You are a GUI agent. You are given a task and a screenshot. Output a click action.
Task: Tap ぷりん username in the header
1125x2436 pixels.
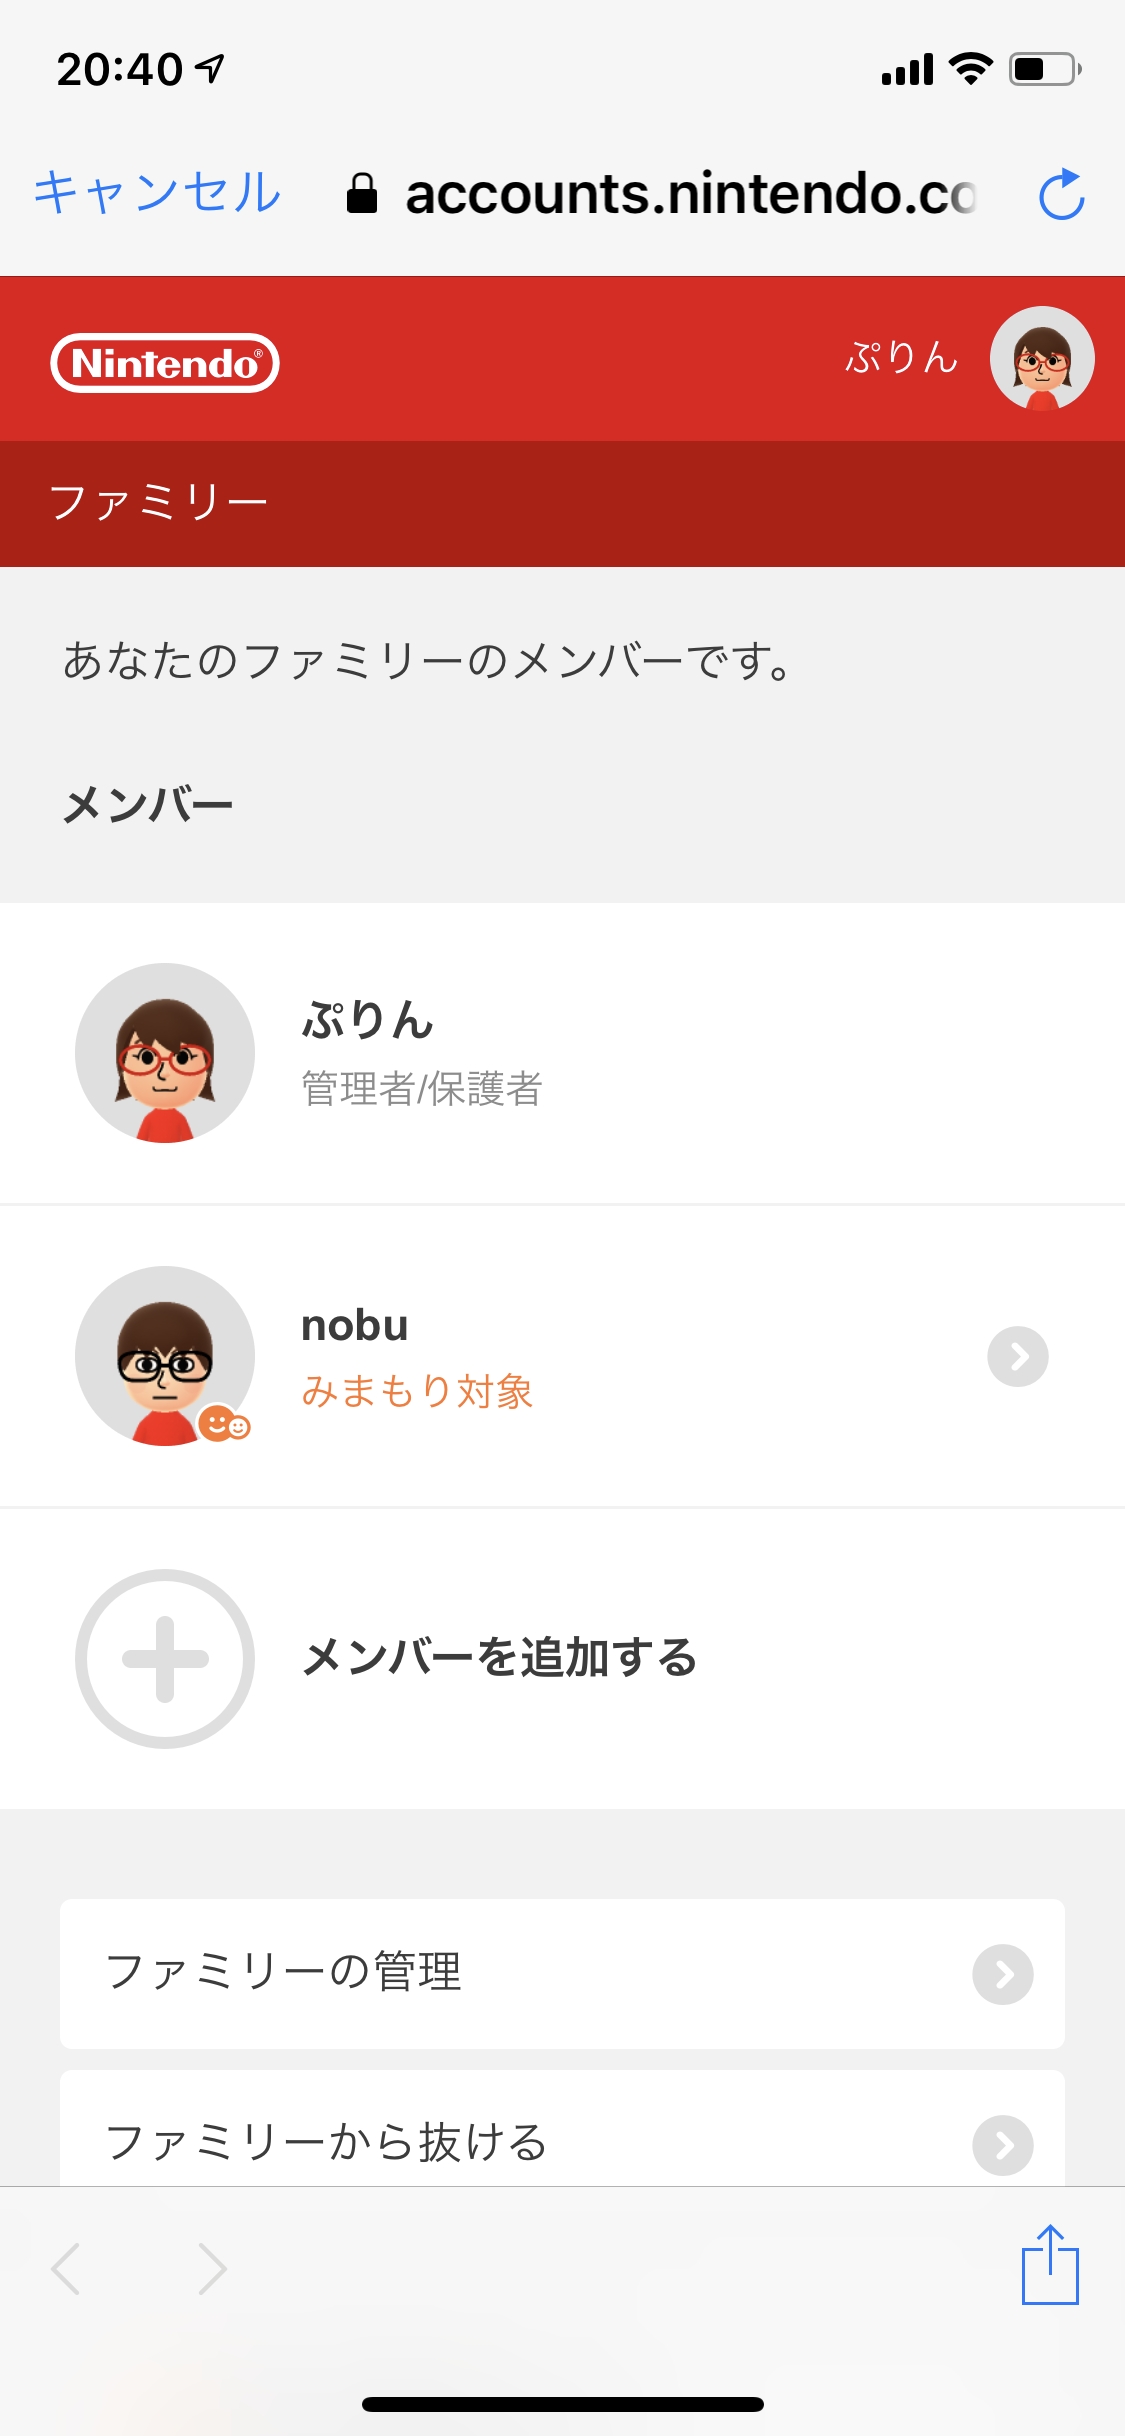[901, 358]
